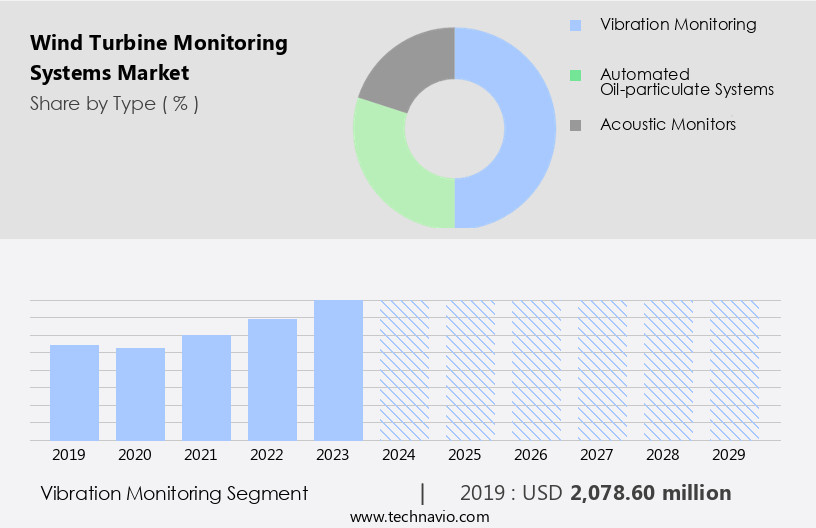Image resolution: width=816 pixels, height=528 pixels.
Task: Click the blue Vibration Monitoring legend swatch
Action: click(575, 25)
